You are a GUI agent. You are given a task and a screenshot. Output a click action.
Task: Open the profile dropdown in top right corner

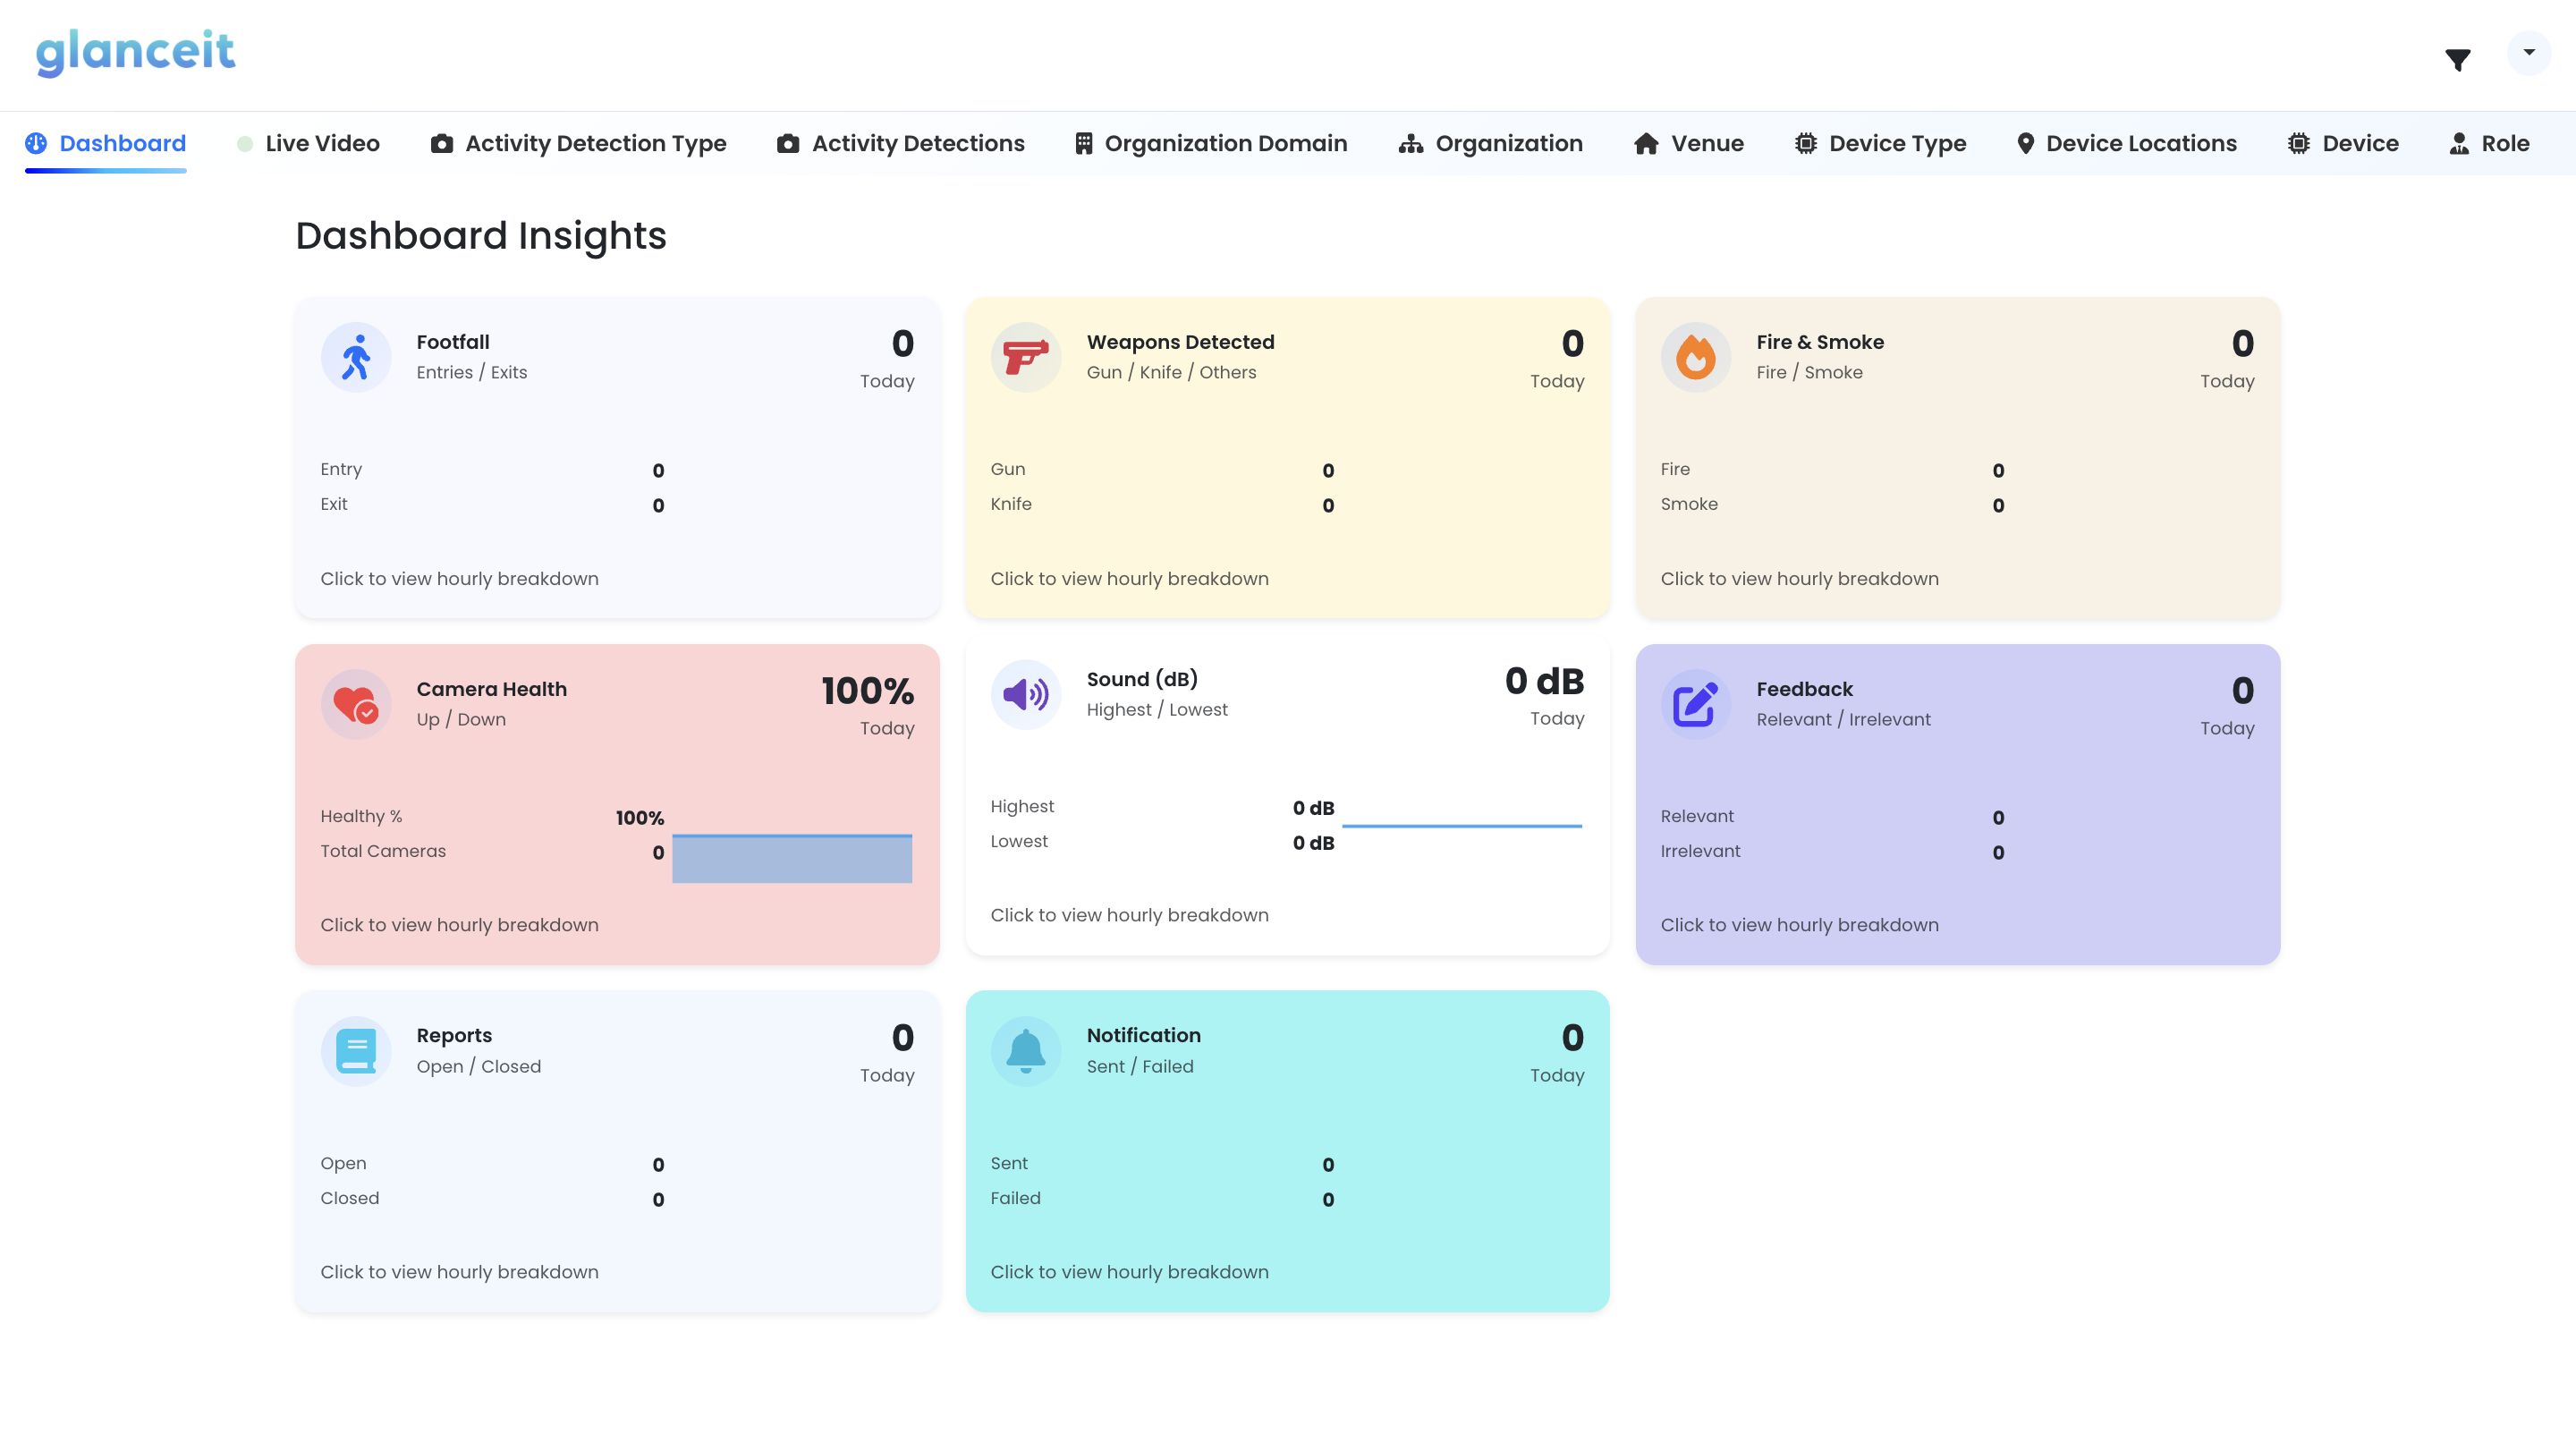(2527, 52)
